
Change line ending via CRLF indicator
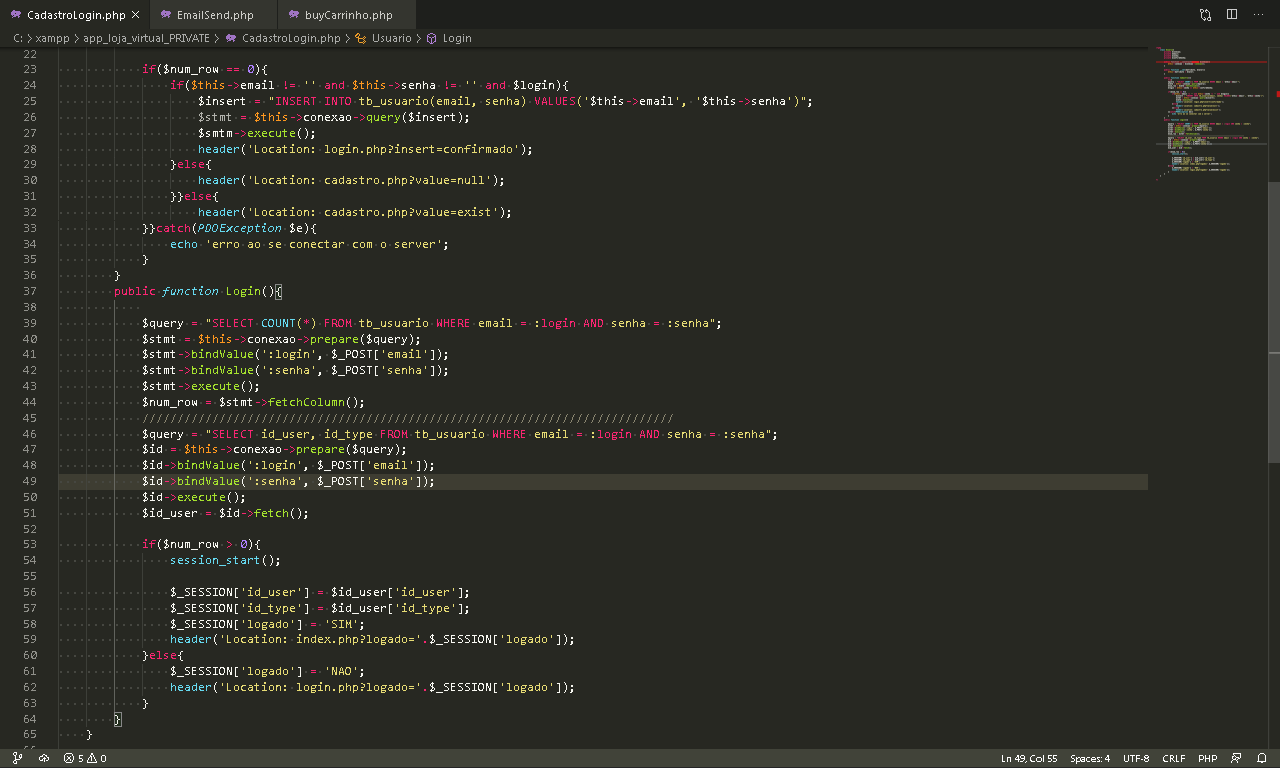1174,758
